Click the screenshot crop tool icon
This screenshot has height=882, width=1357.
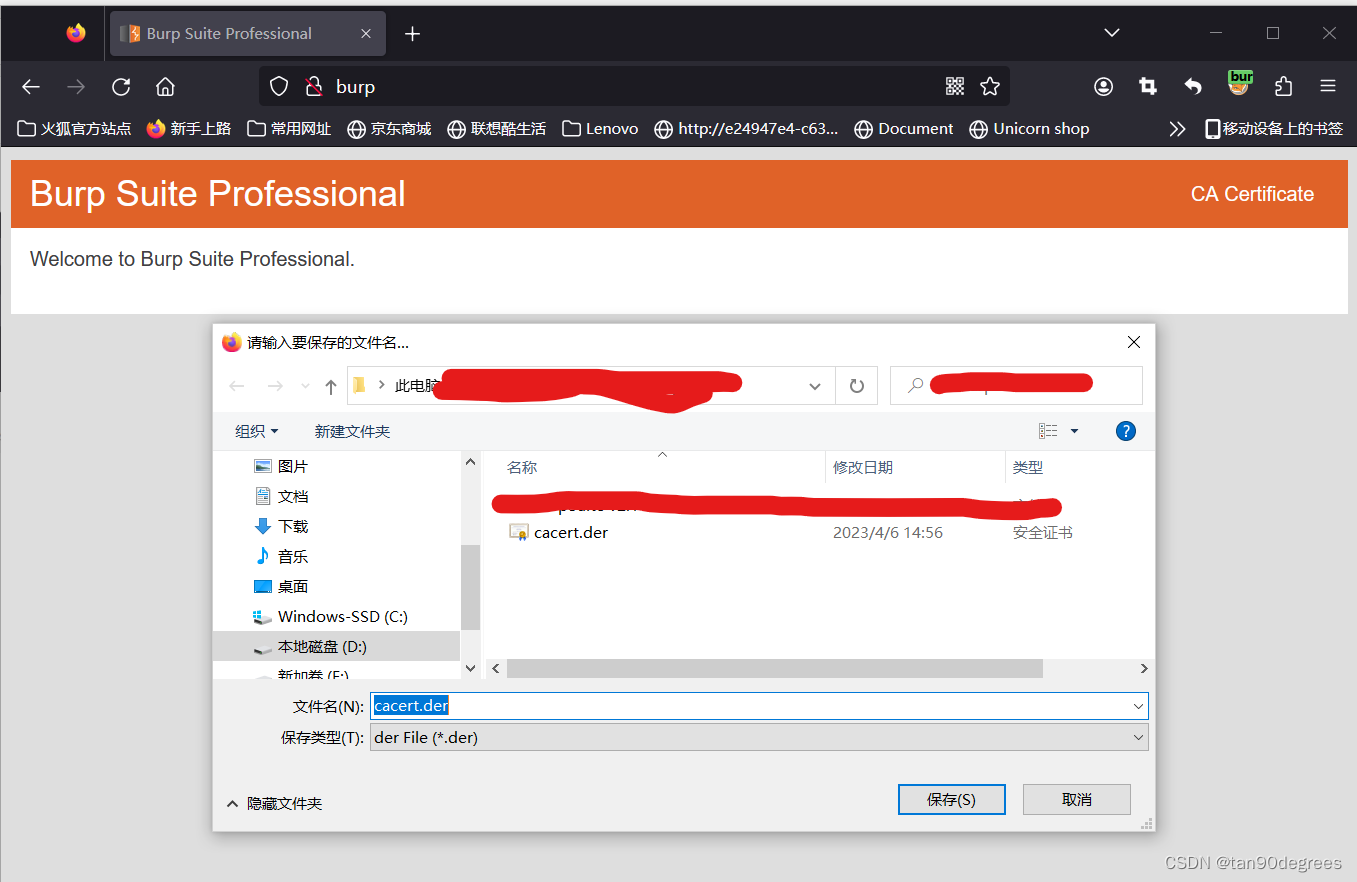click(1148, 87)
